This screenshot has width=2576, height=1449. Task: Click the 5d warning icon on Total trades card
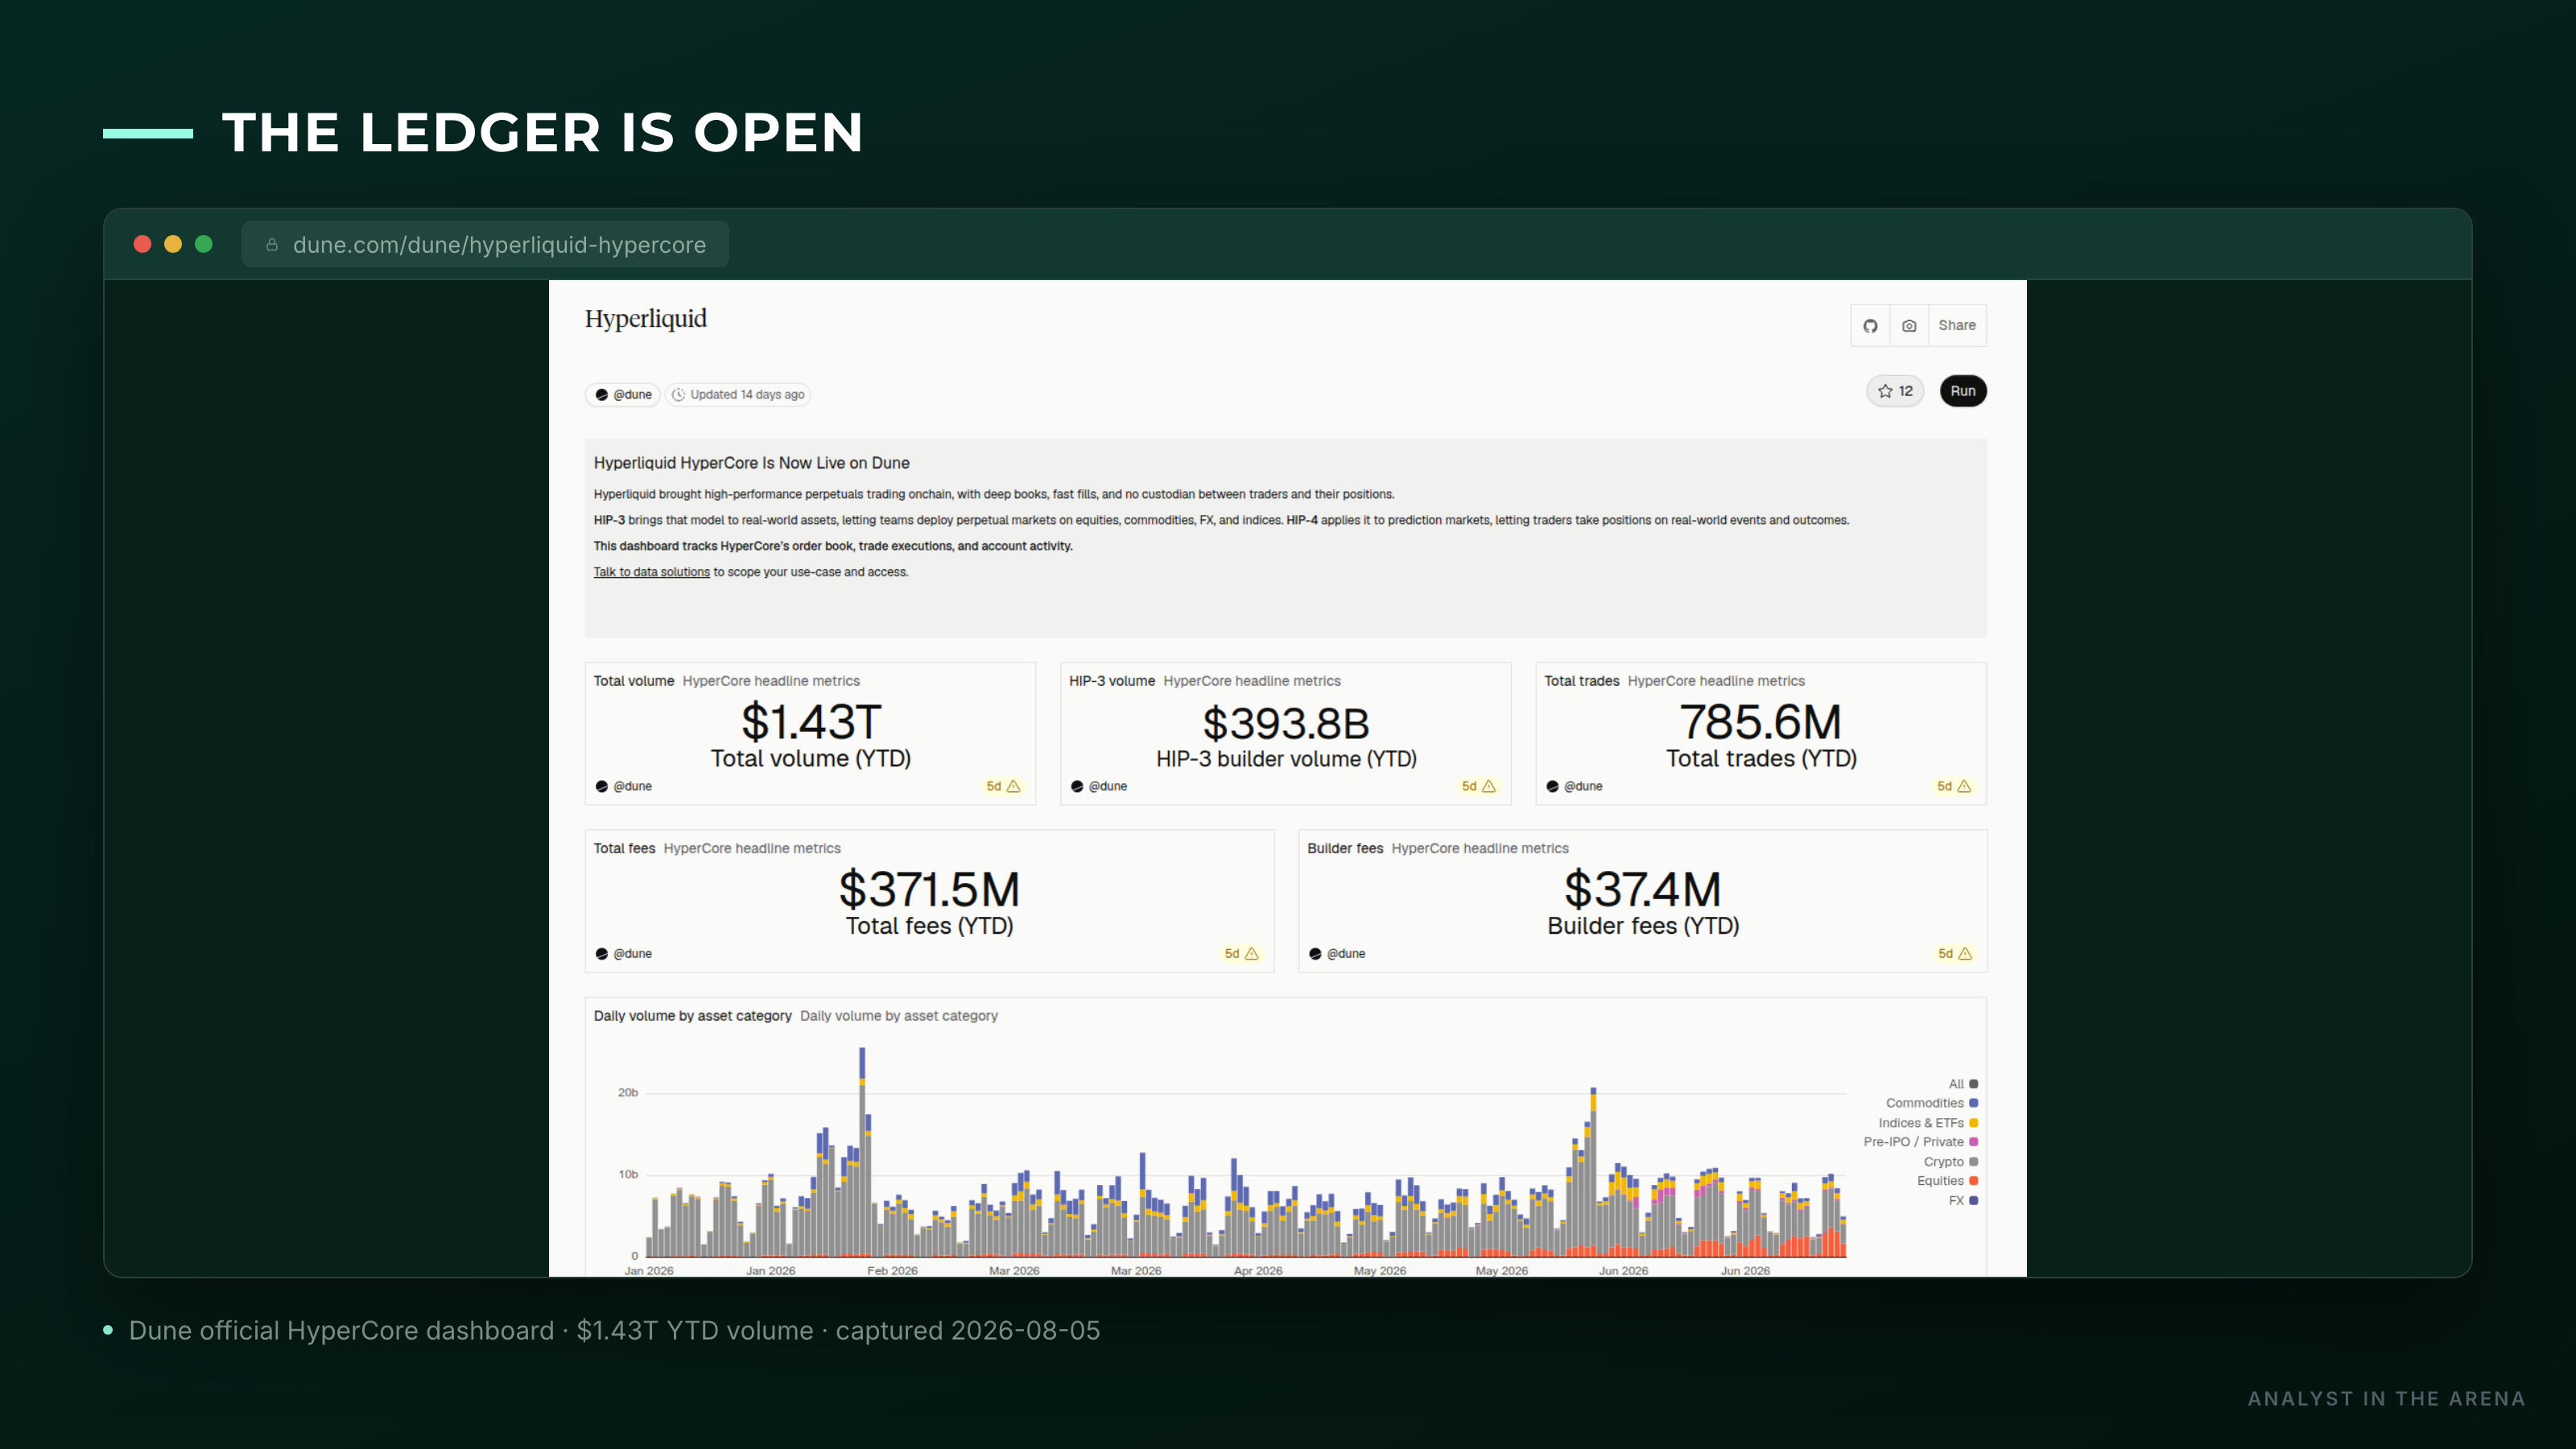[1954, 786]
